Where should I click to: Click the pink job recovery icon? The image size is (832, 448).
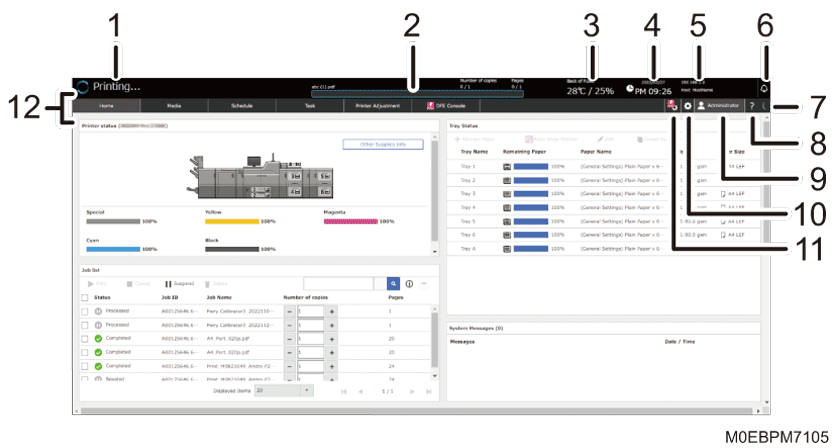(x=670, y=105)
